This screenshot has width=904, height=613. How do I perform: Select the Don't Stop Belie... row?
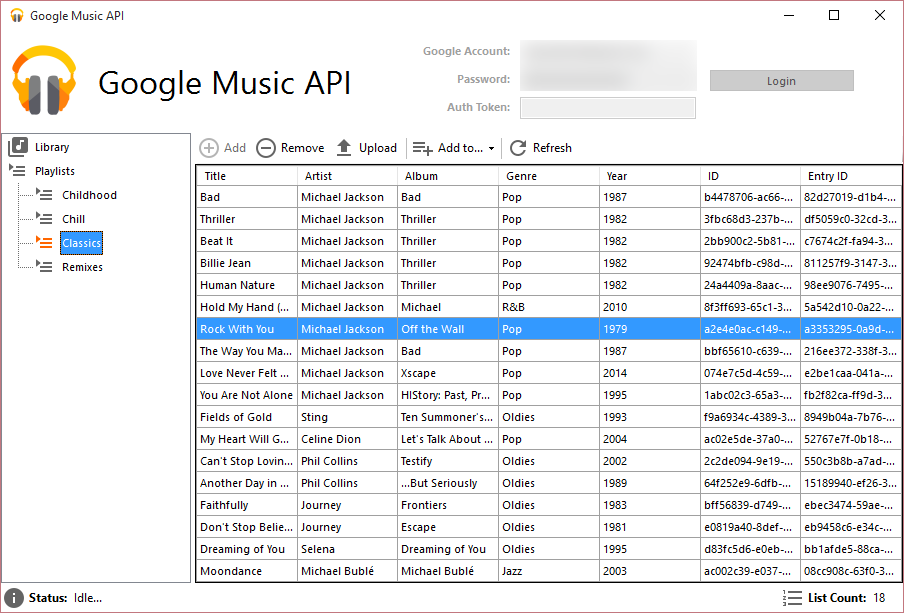tap(548, 527)
